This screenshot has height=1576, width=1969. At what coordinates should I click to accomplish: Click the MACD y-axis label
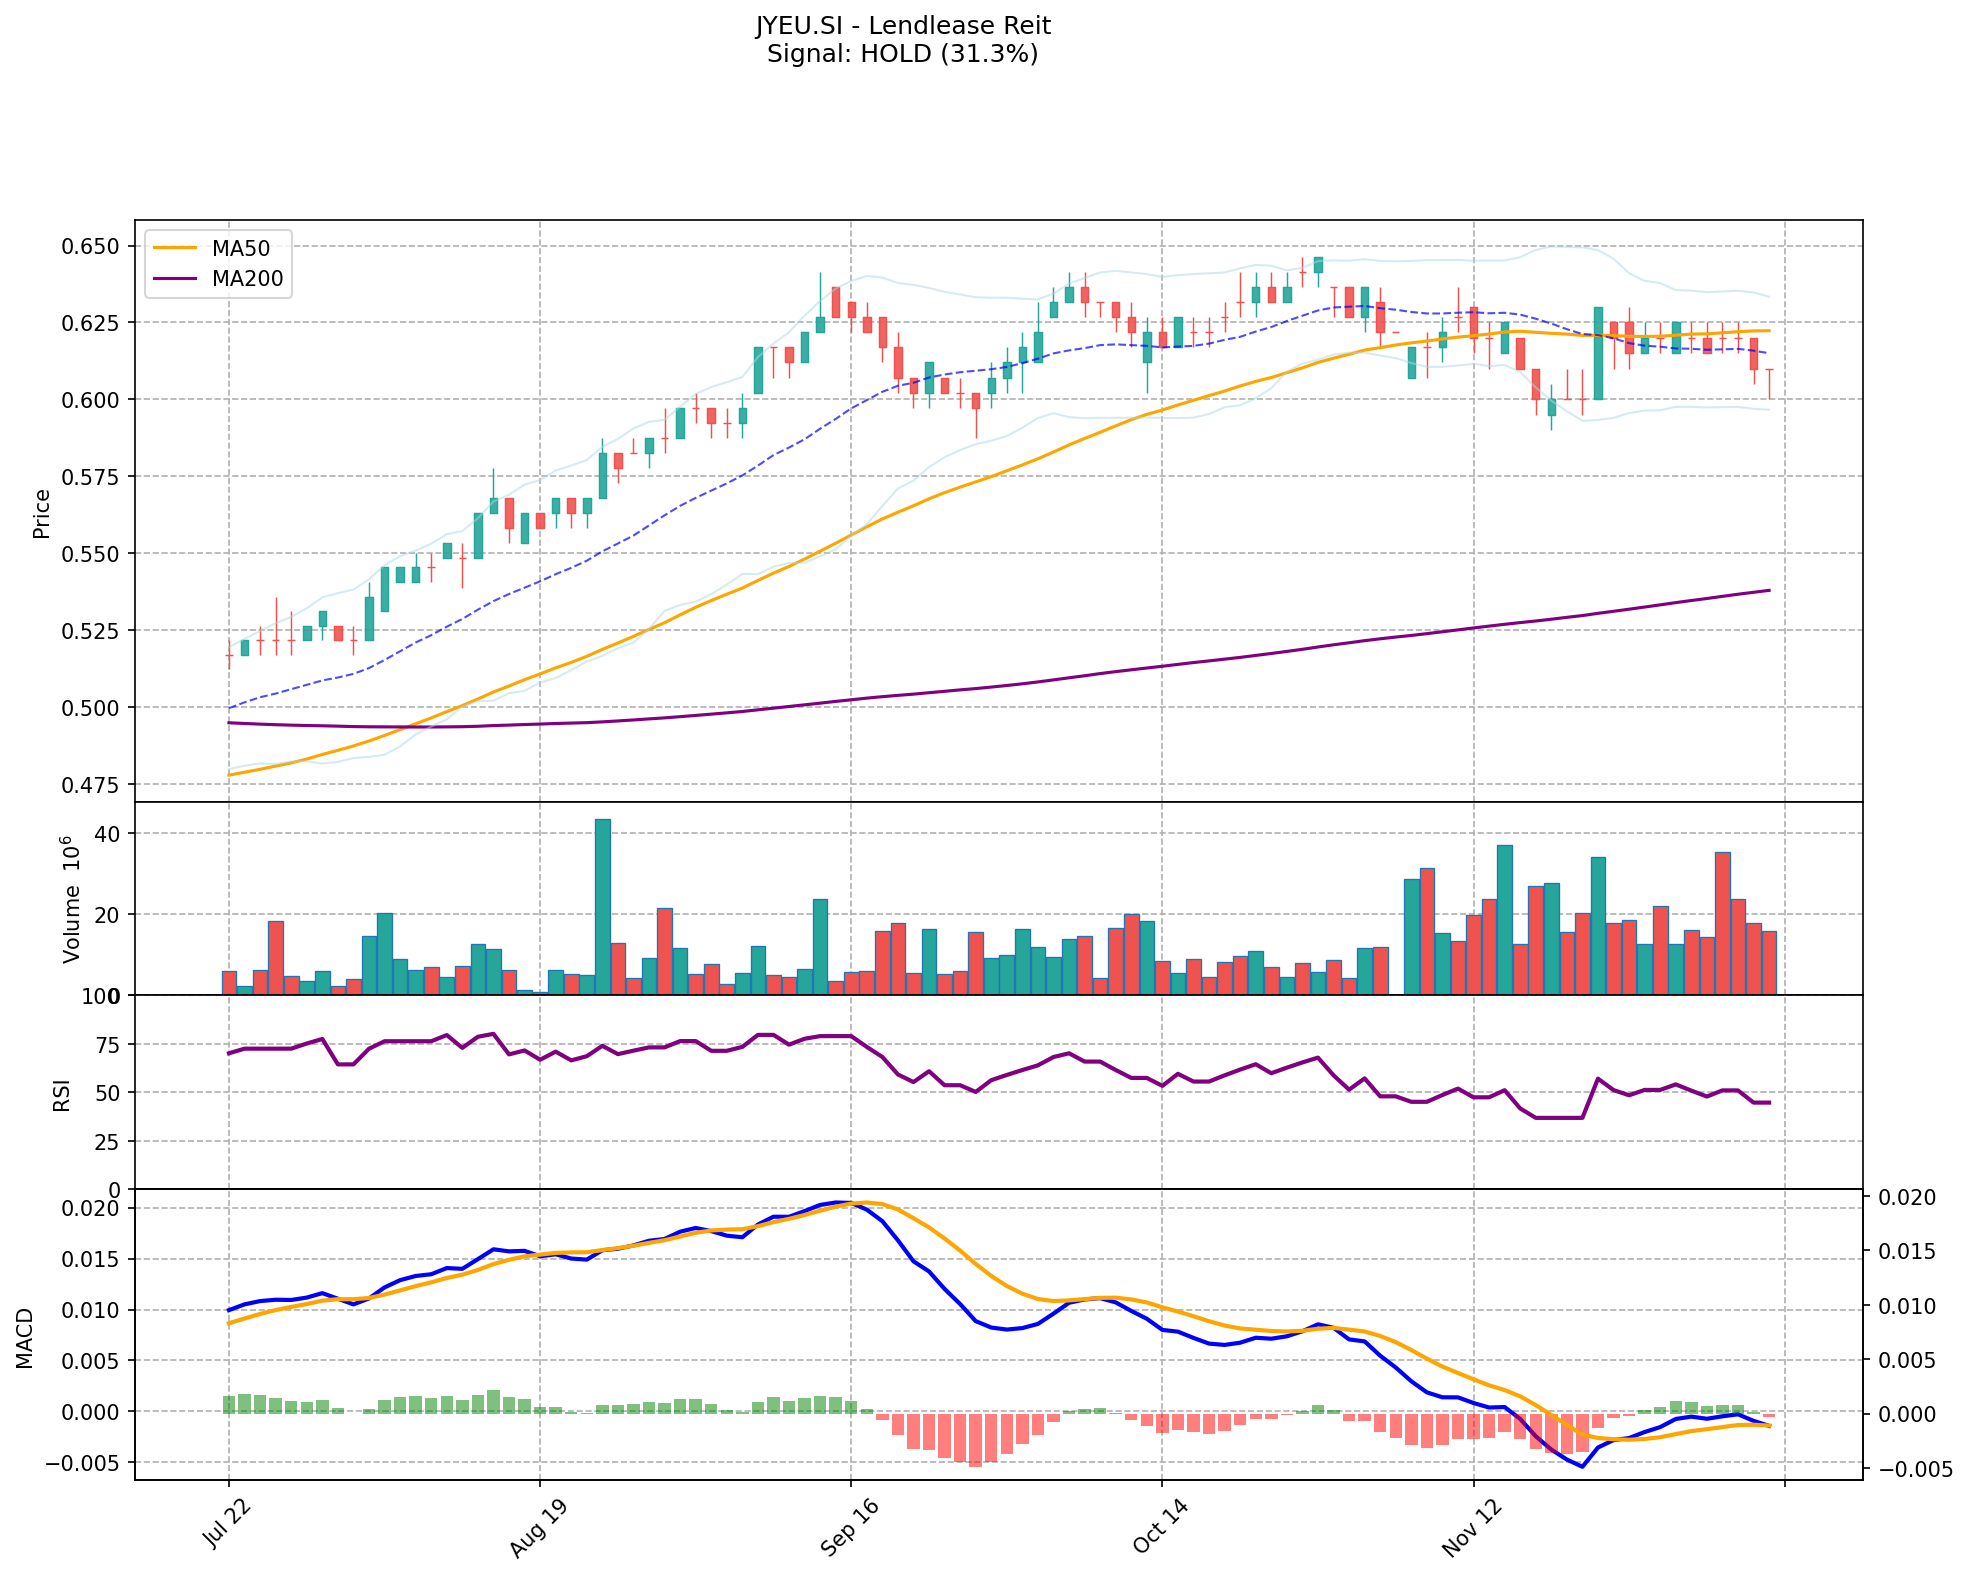click(25, 1338)
